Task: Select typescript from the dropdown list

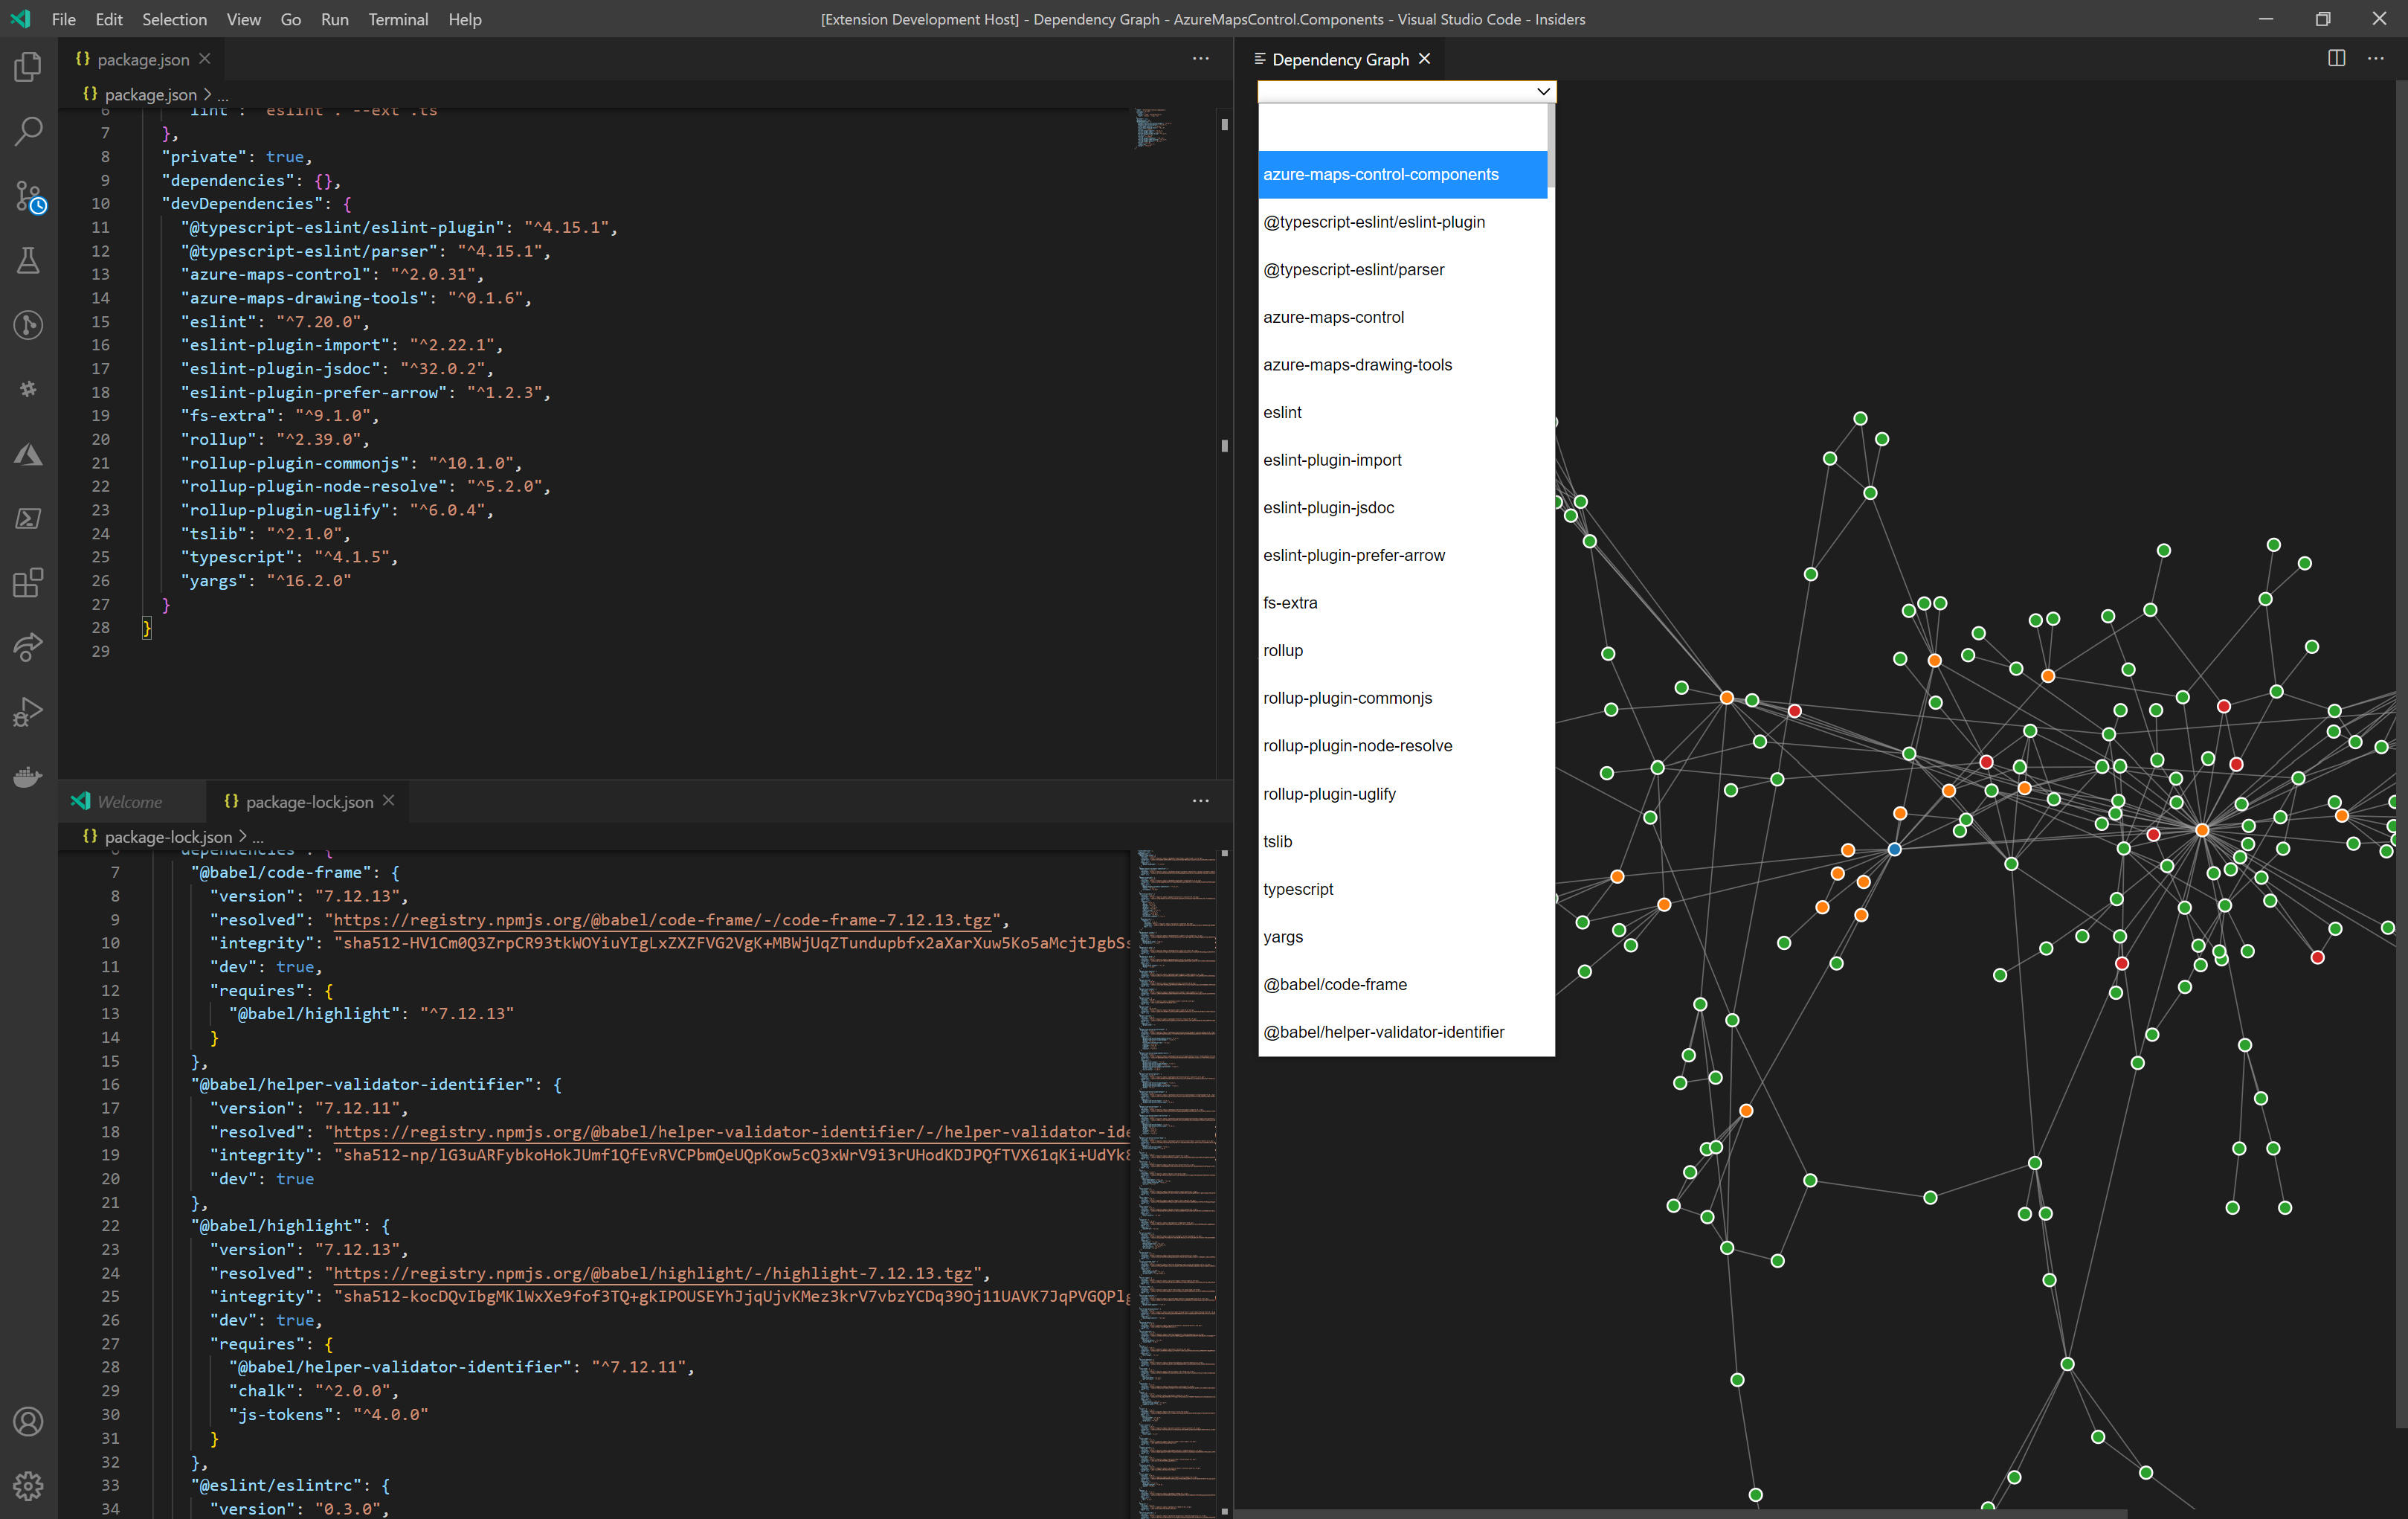Action: [1298, 889]
